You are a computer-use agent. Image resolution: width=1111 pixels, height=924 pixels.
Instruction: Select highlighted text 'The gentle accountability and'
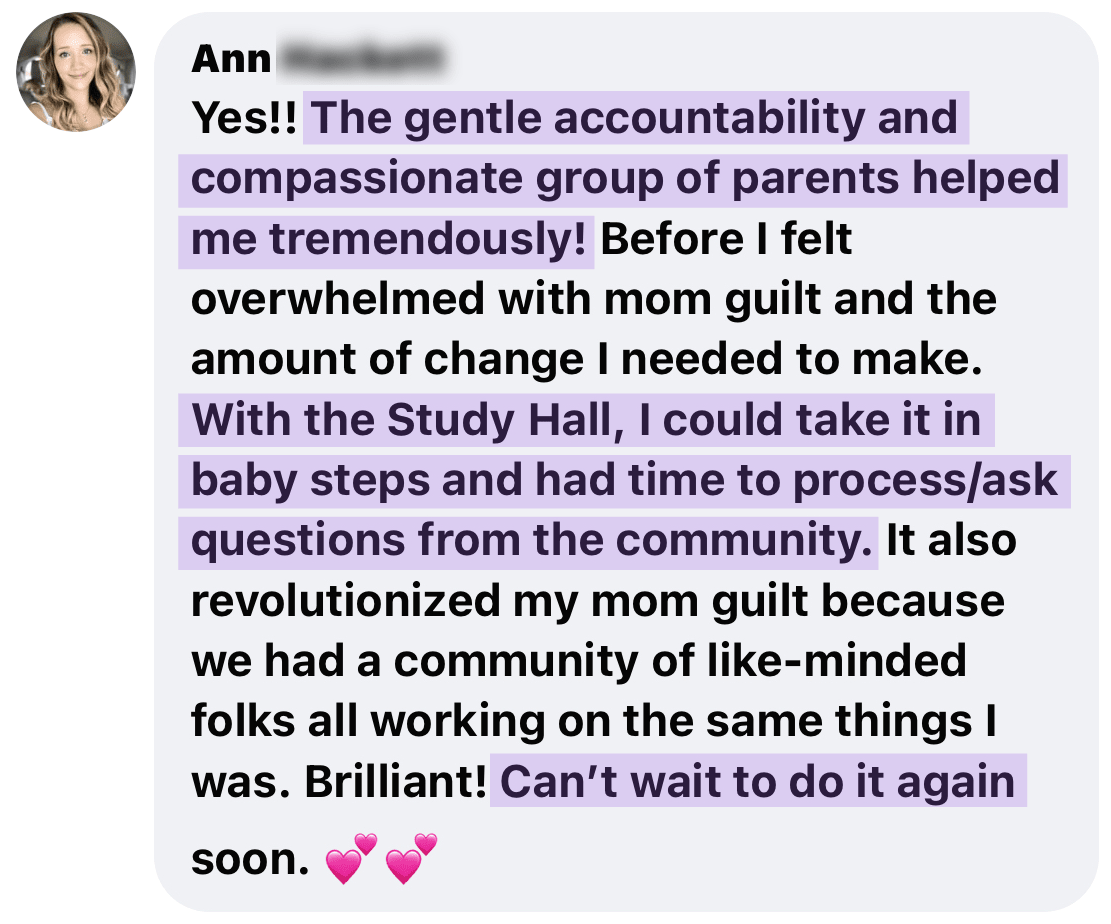click(635, 118)
